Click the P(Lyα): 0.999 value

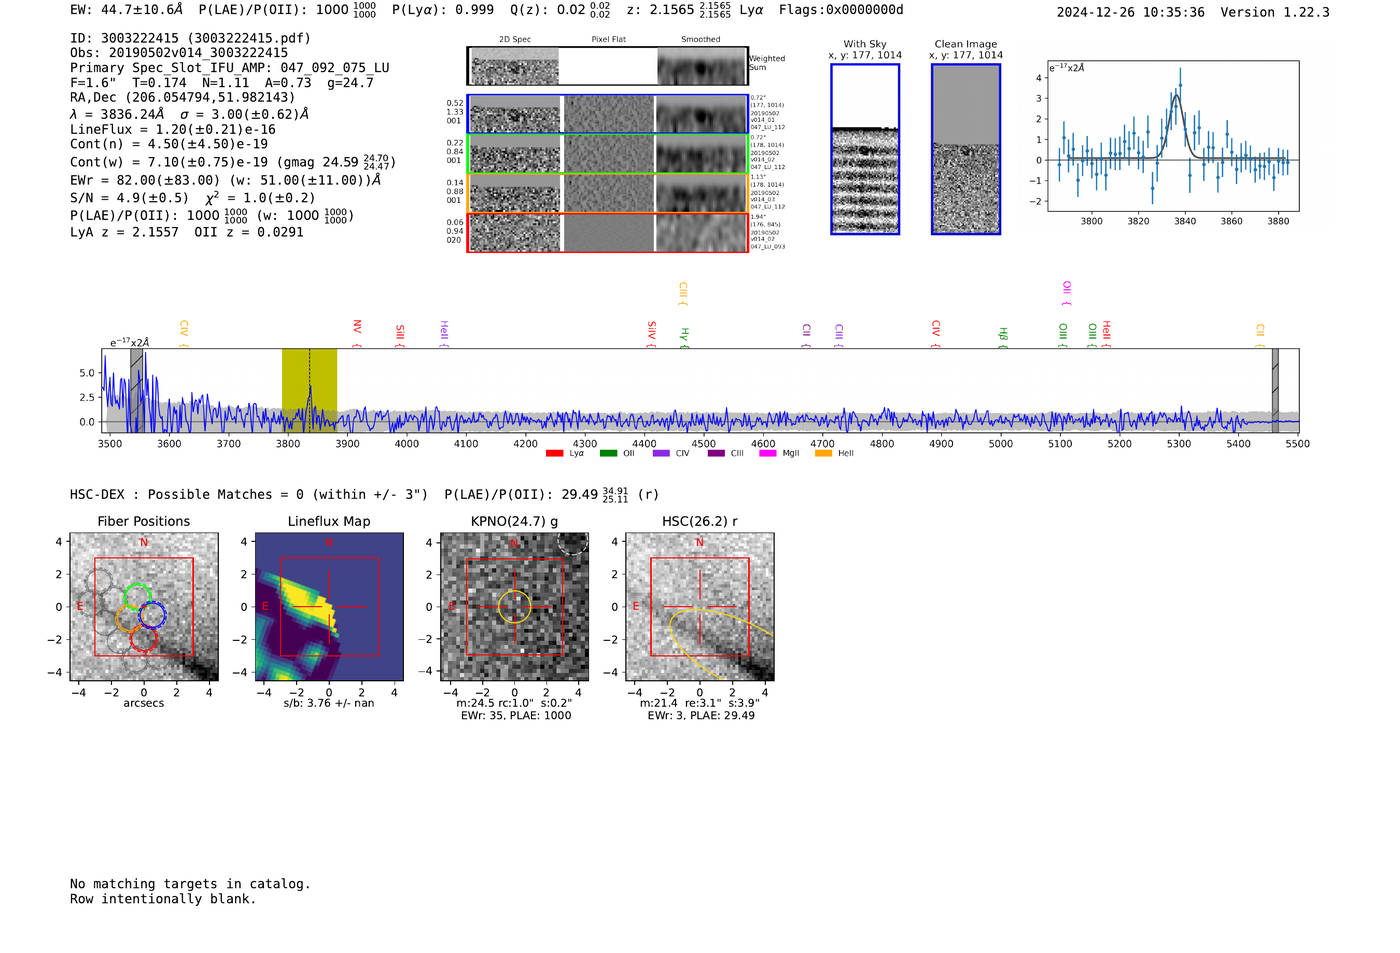tap(445, 10)
